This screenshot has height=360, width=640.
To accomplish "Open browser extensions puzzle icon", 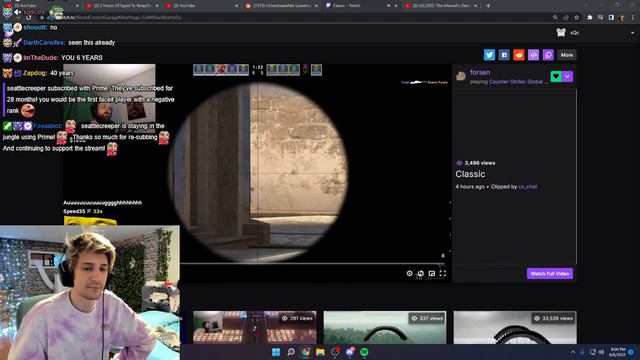I will point(589,18).
